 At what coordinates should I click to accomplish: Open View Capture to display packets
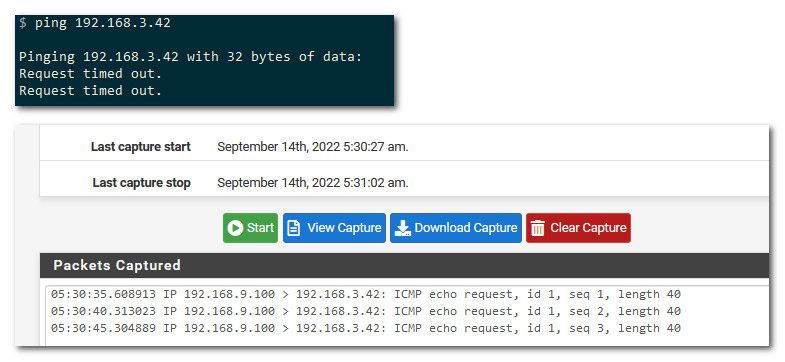[x=334, y=228]
